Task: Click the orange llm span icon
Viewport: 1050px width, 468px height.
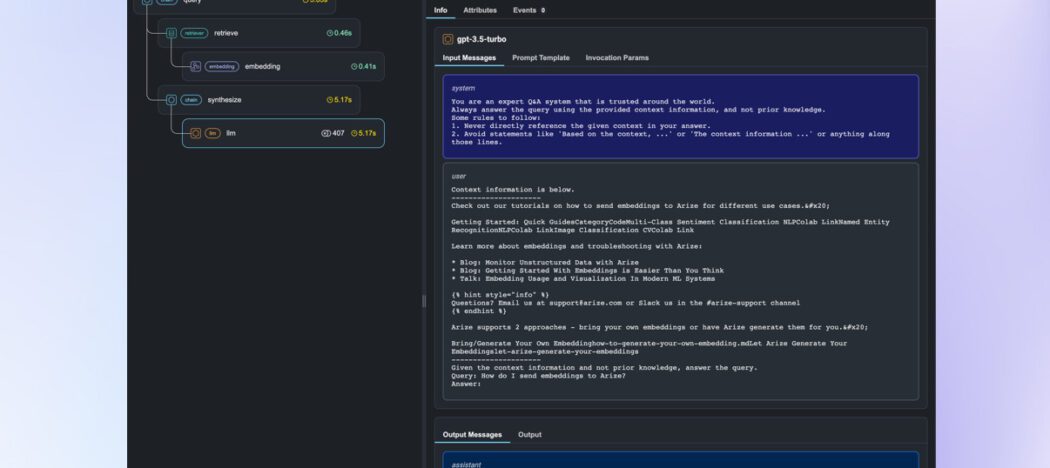Action: pyautogui.click(x=196, y=133)
